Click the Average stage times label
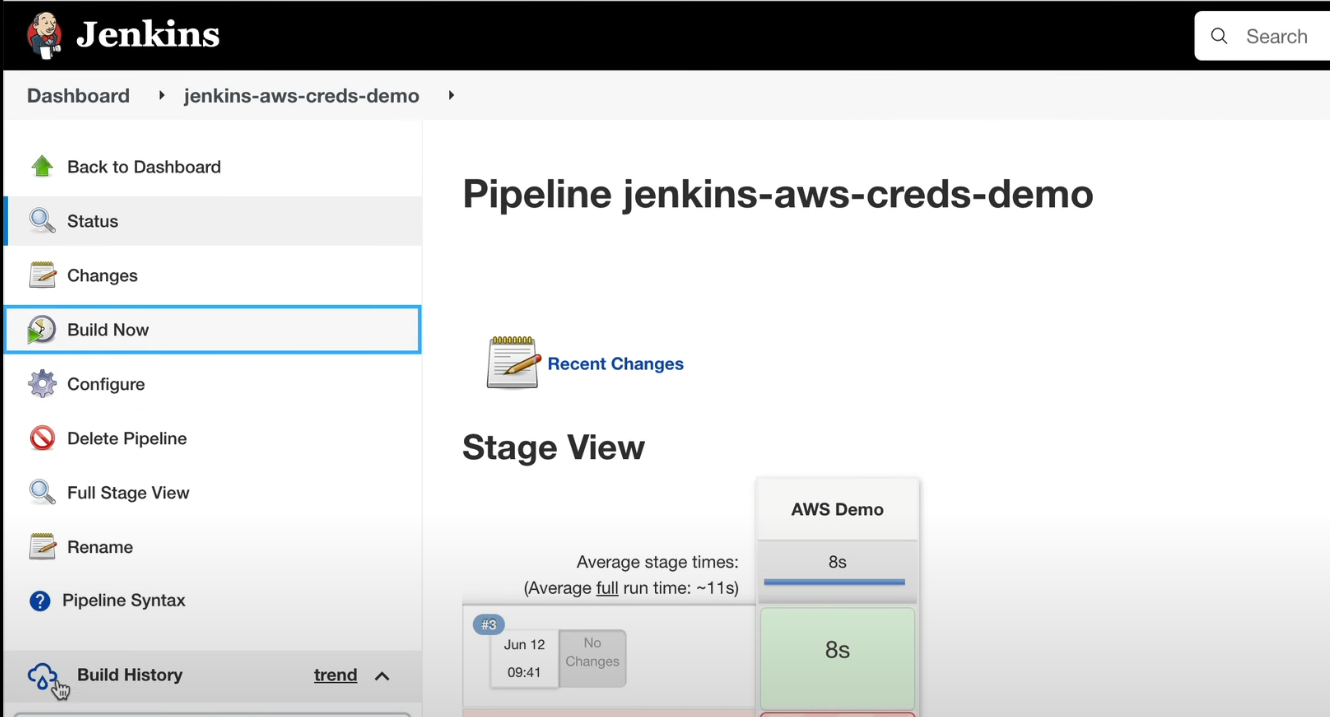1330x717 pixels. pyautogui.click(x=657, y=562)
